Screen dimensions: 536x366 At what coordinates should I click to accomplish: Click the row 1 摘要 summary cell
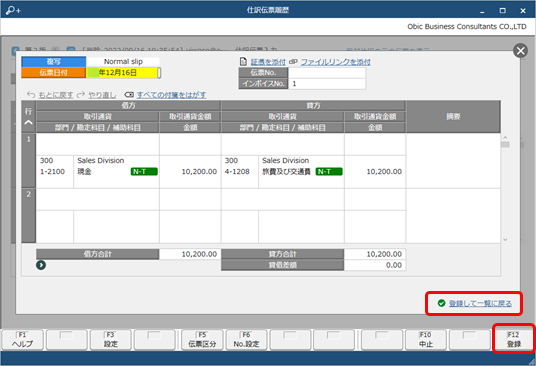pyautogui.click(x=453, y=161)
